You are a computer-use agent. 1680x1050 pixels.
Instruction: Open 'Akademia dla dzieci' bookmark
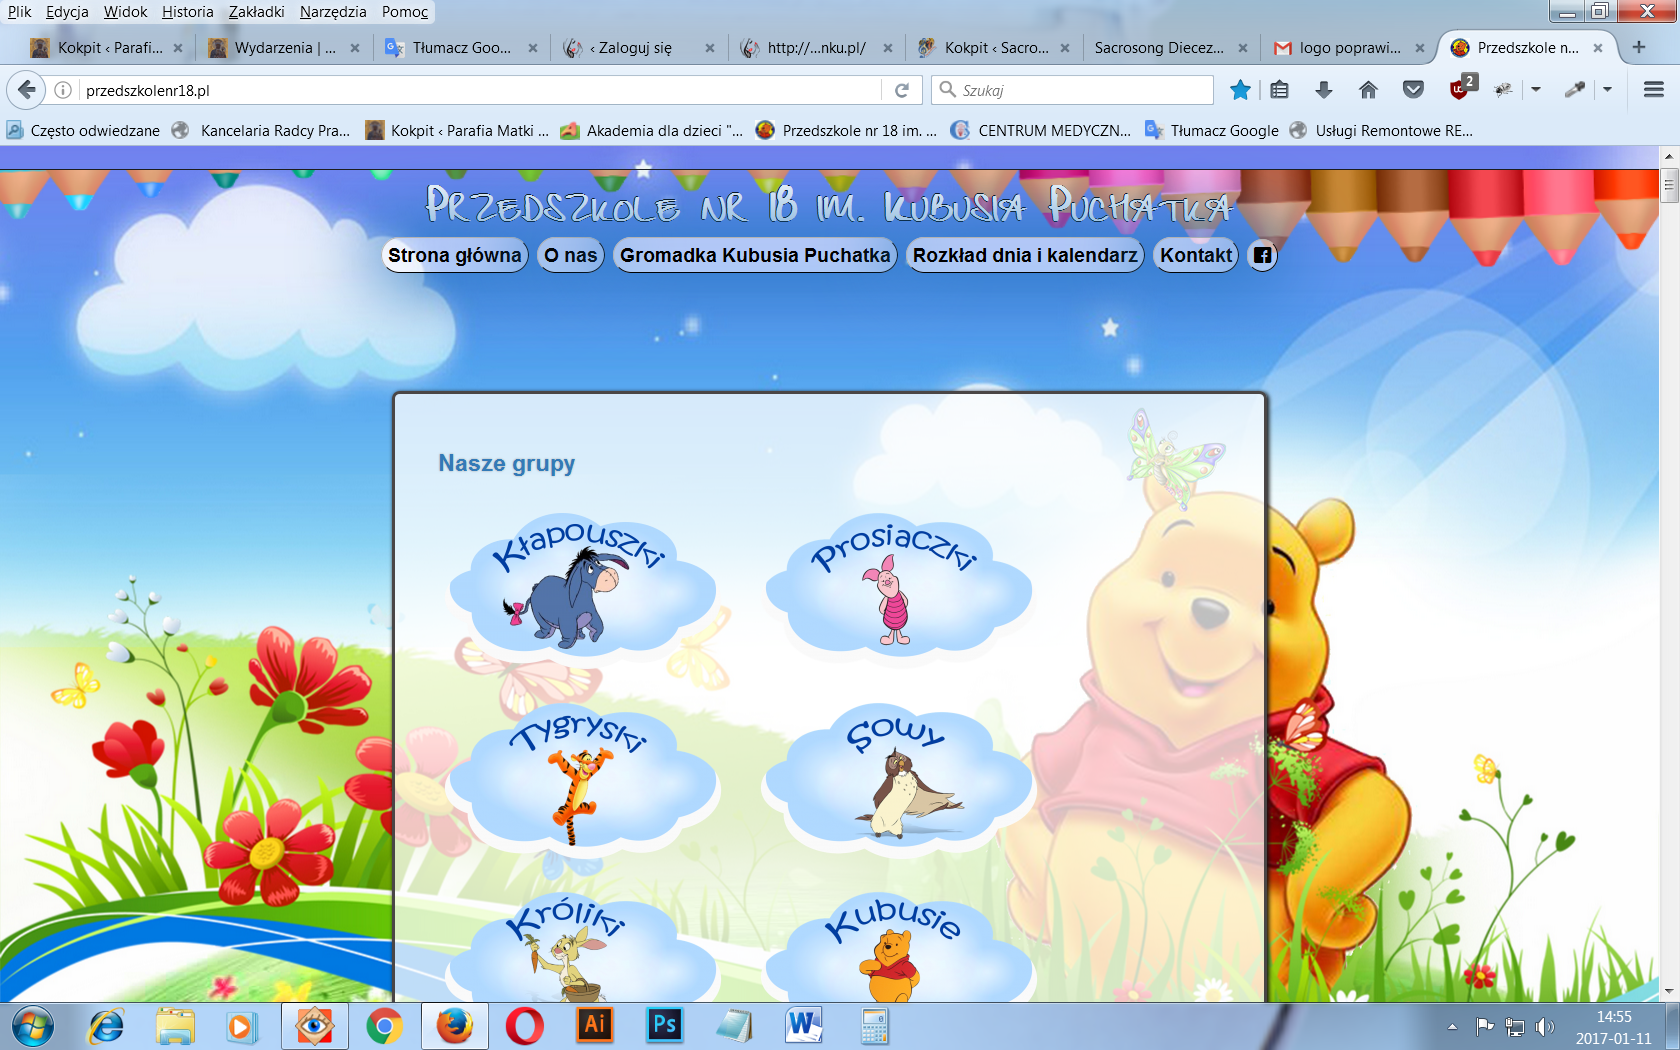coord(652,130)
